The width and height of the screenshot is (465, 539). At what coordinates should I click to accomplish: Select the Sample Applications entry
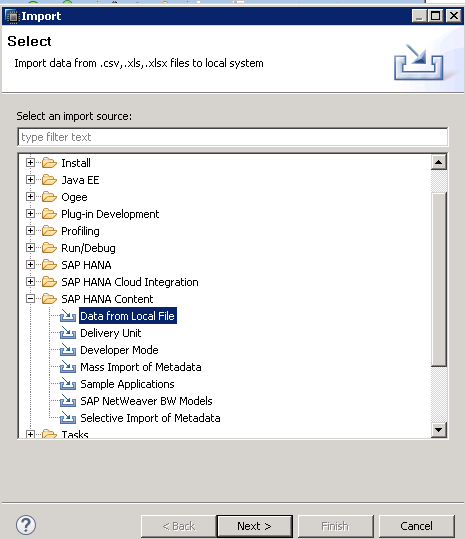tap(127, 384)
